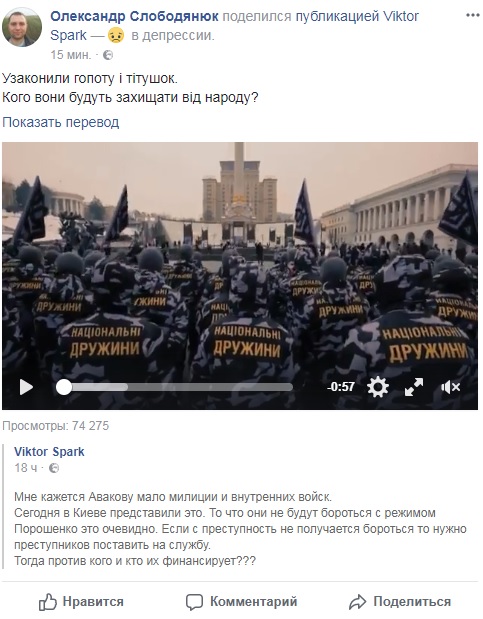Play the video with the play button
Image resolution: width=483 pixels, height=619 pixels.
(x=26, y=387)
